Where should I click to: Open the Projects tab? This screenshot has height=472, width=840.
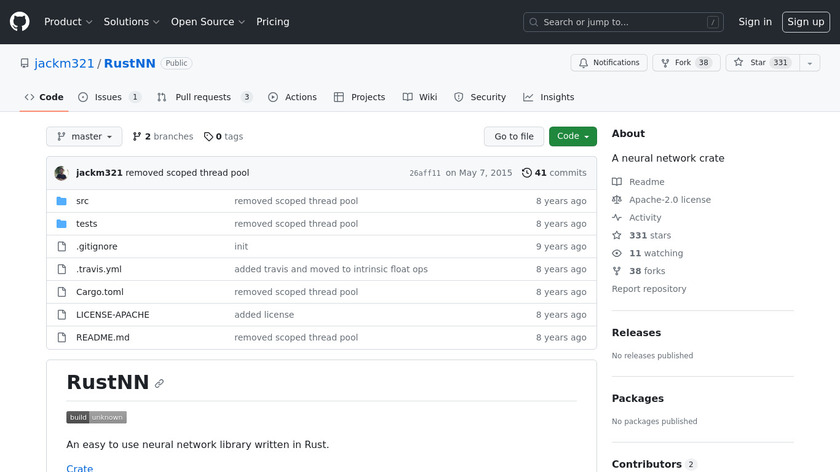click(359, 97)
